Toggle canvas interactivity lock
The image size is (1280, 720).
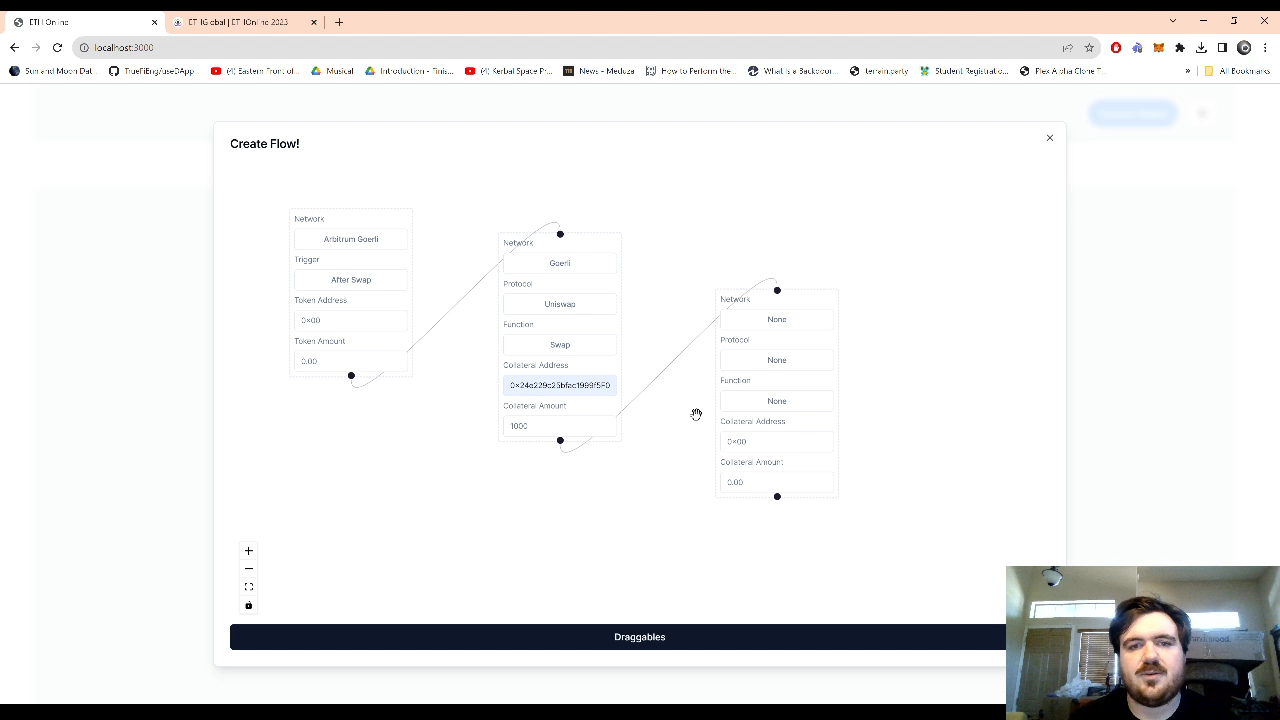click(249, 605)
